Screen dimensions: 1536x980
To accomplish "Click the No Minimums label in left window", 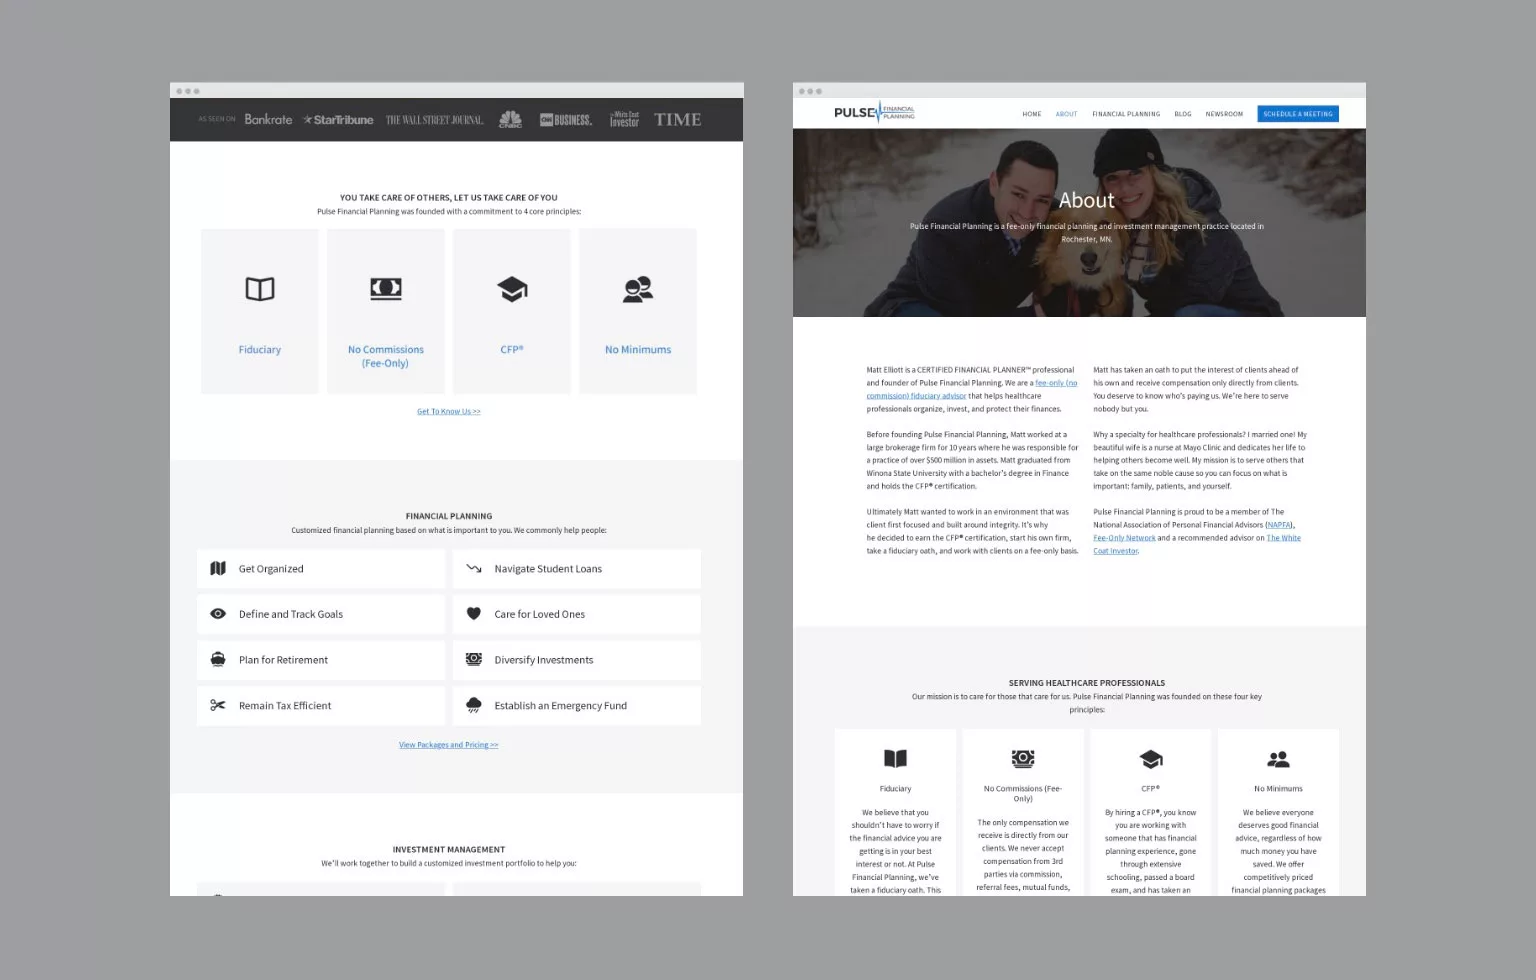I will click(x=638, y=350).
